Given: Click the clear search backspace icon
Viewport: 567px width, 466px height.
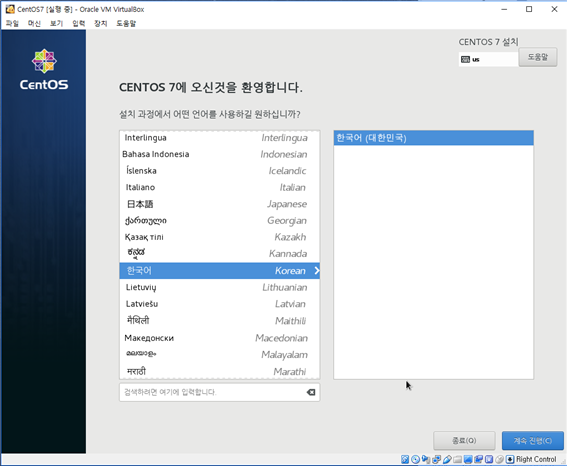Looking at the screenshot, I should [311, 392].
